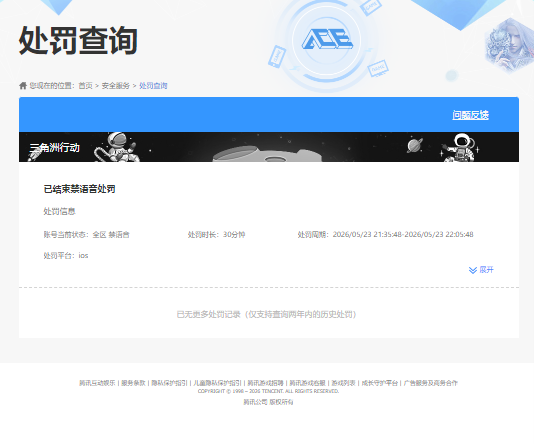Open 成长守护平台 footer link

click(379, 383)
